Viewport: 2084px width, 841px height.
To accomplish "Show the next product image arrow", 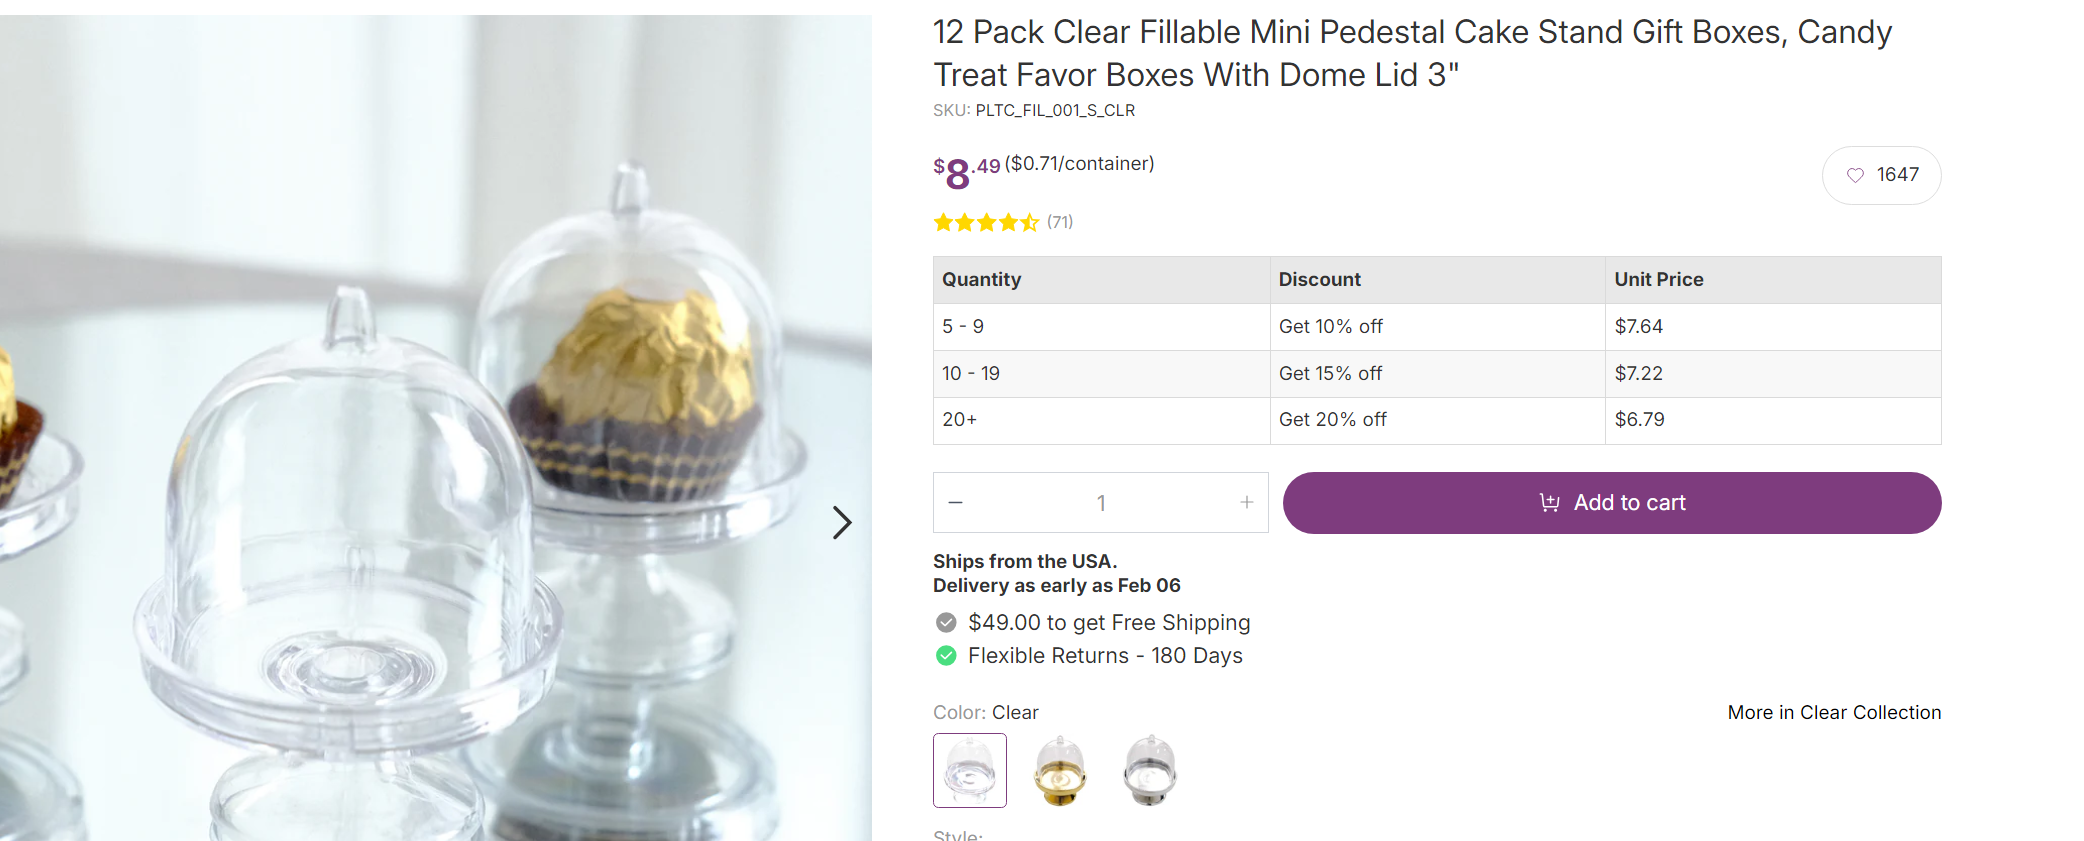I will [x=842, y=522].
